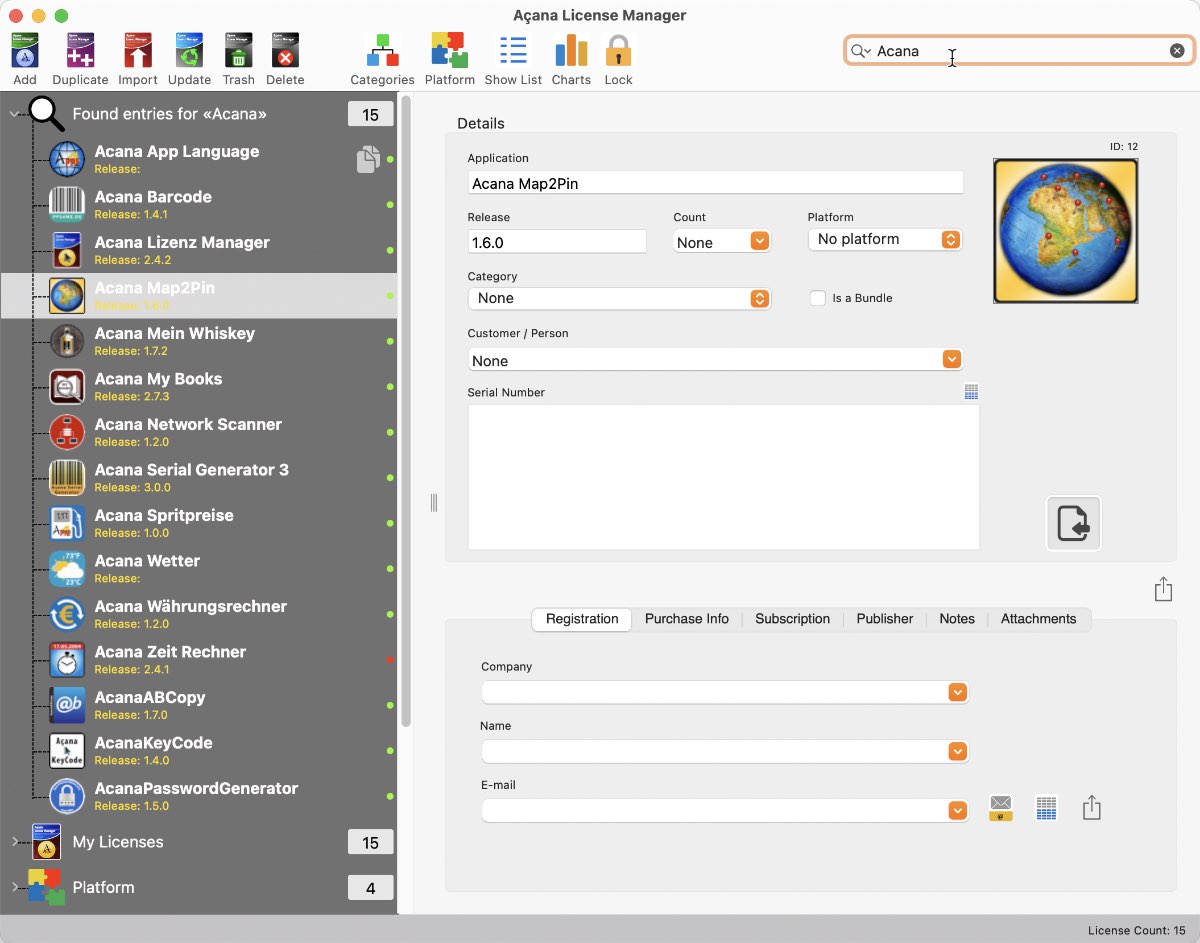Switch to the Attachments tab
Image resolution: width=1200 pixels, height=943 pixels.
click(x=1039, y=619)
